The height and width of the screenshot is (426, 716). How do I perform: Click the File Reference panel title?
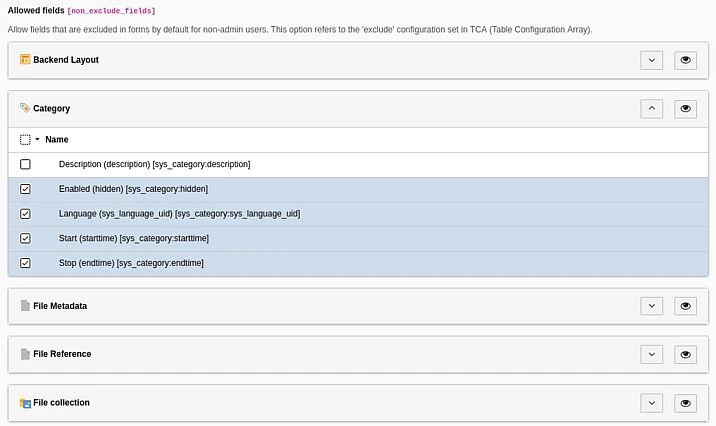point(62,354)
